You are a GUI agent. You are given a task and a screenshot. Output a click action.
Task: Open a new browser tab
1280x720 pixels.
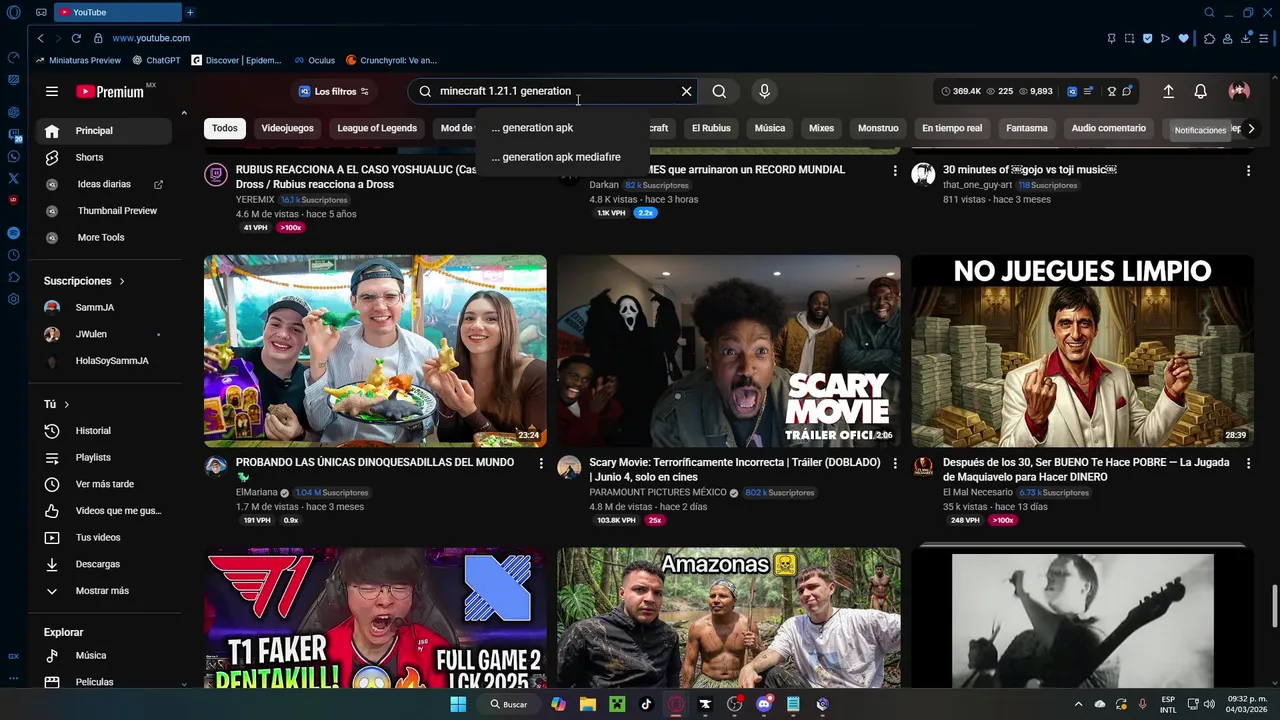coord(190,12)
